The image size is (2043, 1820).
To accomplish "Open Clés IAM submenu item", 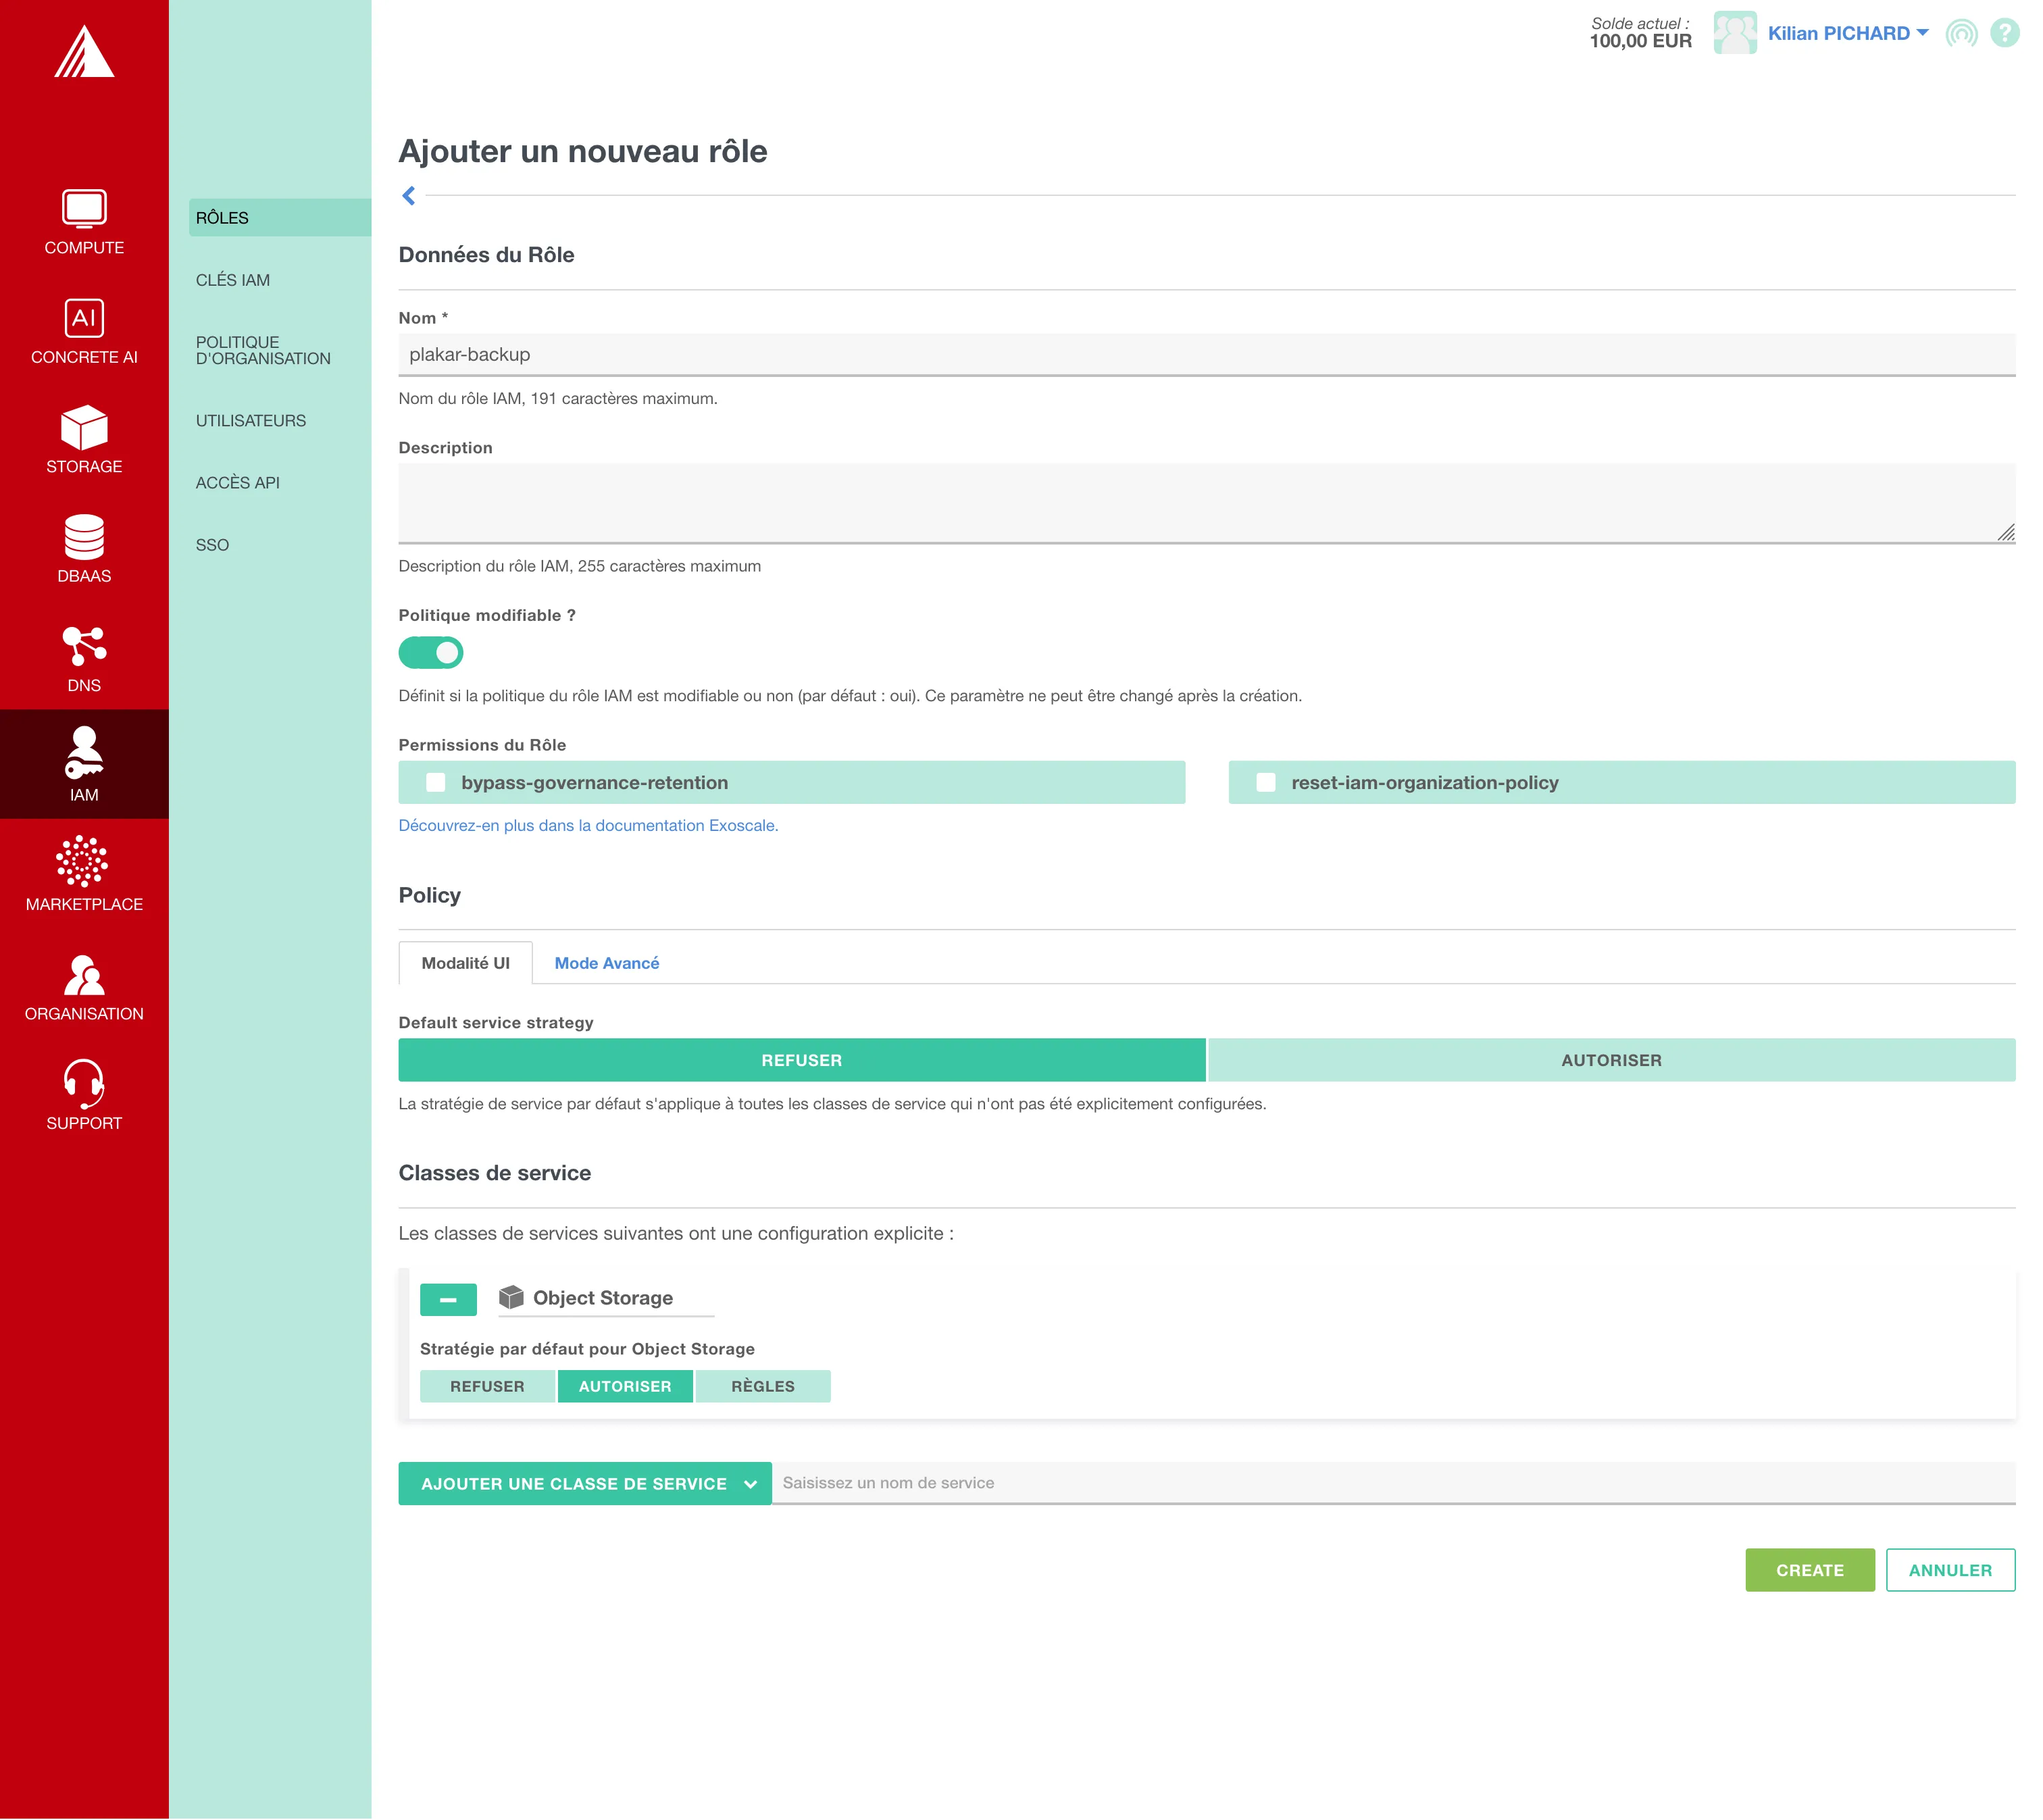I will tap(233, 281).
